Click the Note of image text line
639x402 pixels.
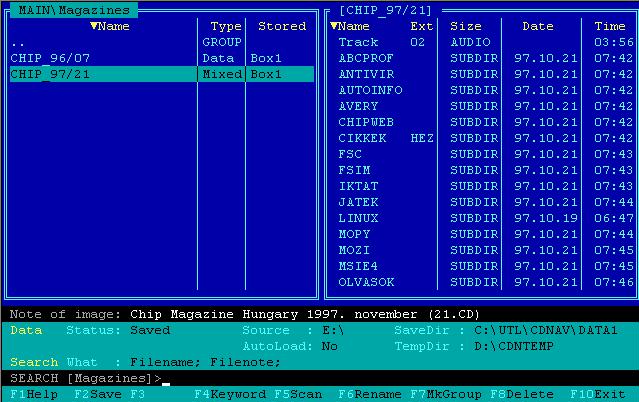[x=245, y=314]
